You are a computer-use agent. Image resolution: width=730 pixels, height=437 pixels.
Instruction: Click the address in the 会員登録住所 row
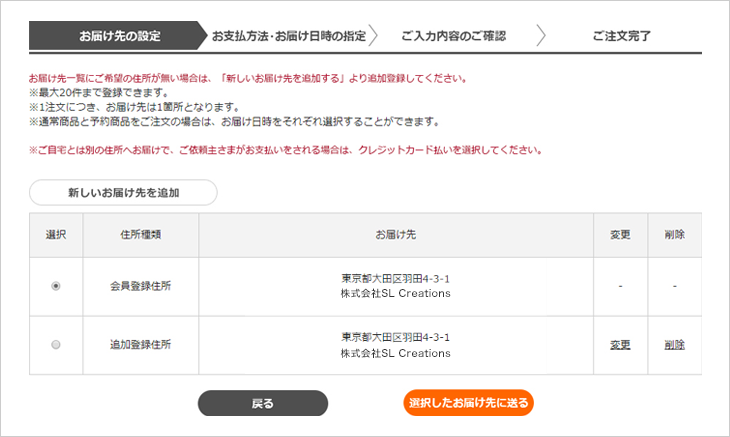click(395, 286)
